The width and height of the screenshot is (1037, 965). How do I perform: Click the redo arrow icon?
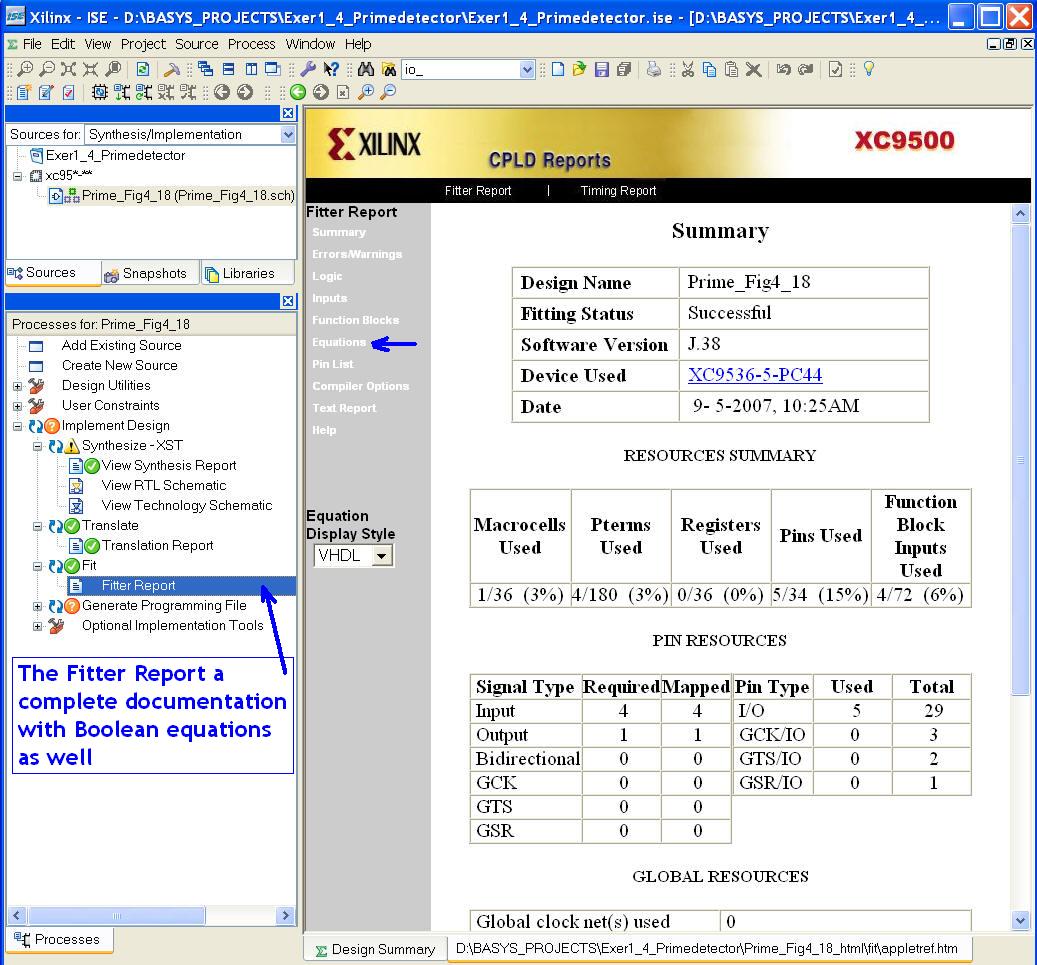806,69
